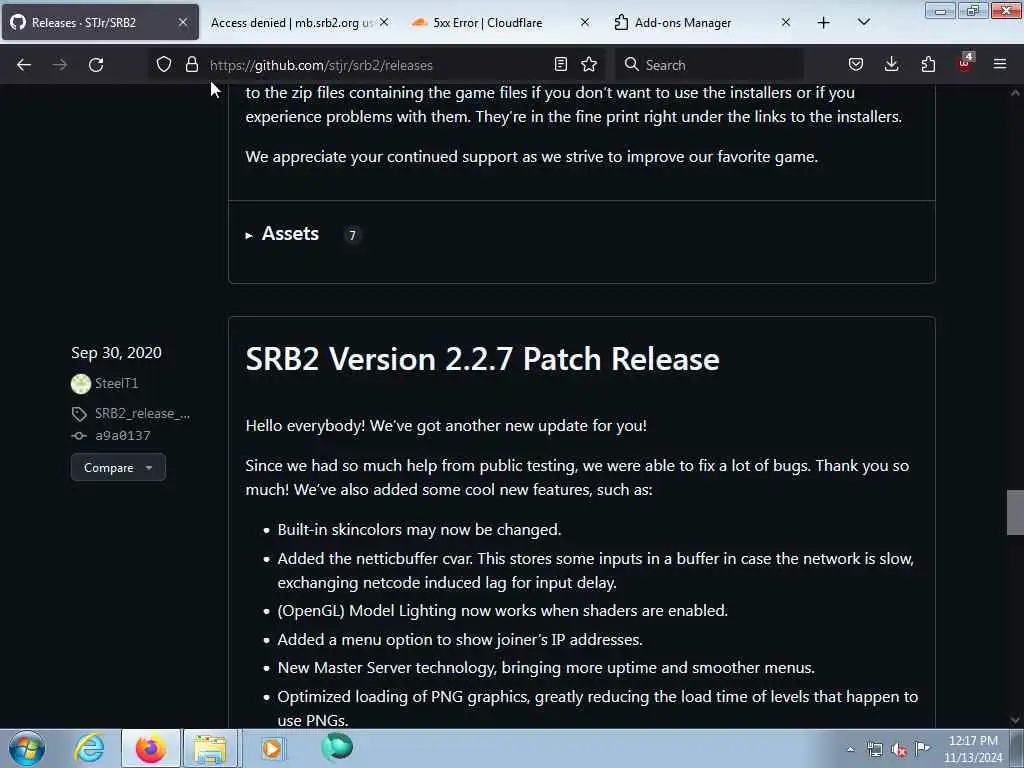The width and height of the screenshot is (1024, 768).
Task: Click the SteelT1 avatar image
Action: (x=81, y=383)
